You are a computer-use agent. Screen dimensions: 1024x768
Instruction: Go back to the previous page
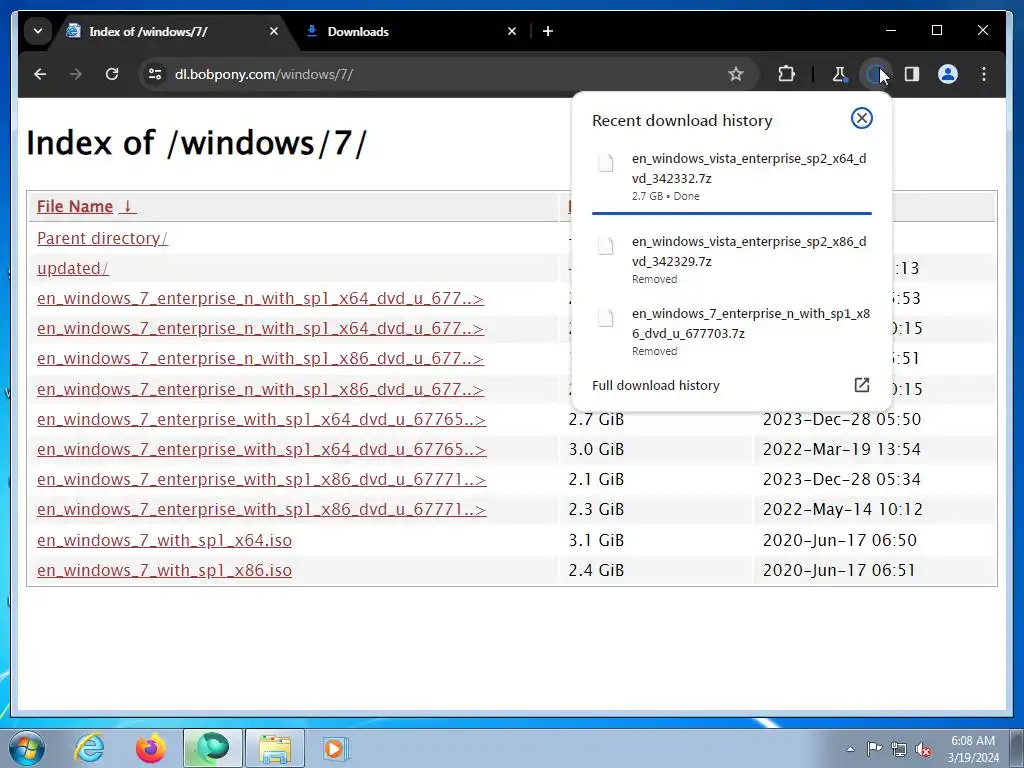pos(40,74)
